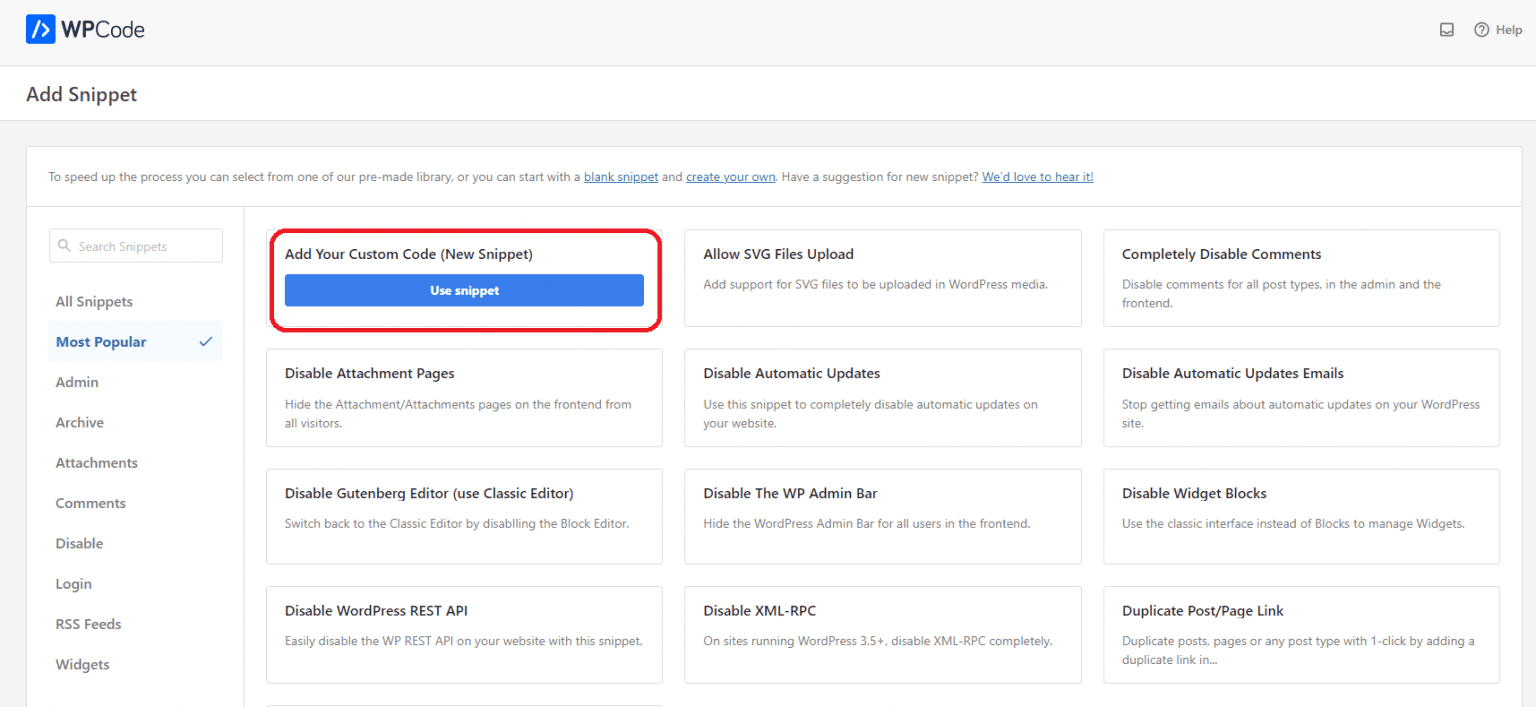Open the Comments snippet category
This screenshot has height=707, width=1536.
tap(90, 502)
